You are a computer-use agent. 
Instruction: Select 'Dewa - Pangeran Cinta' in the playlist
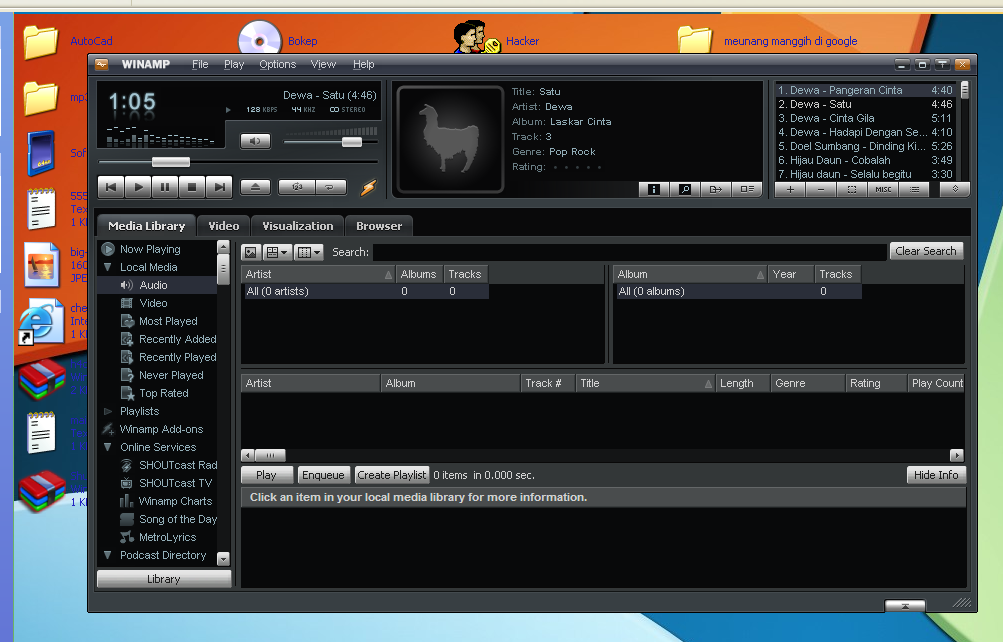point(865,90)
